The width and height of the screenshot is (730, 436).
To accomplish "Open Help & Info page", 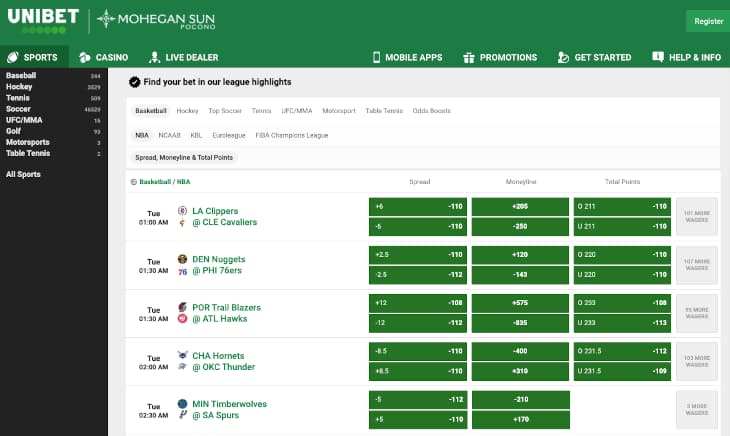I will point(687,57).
